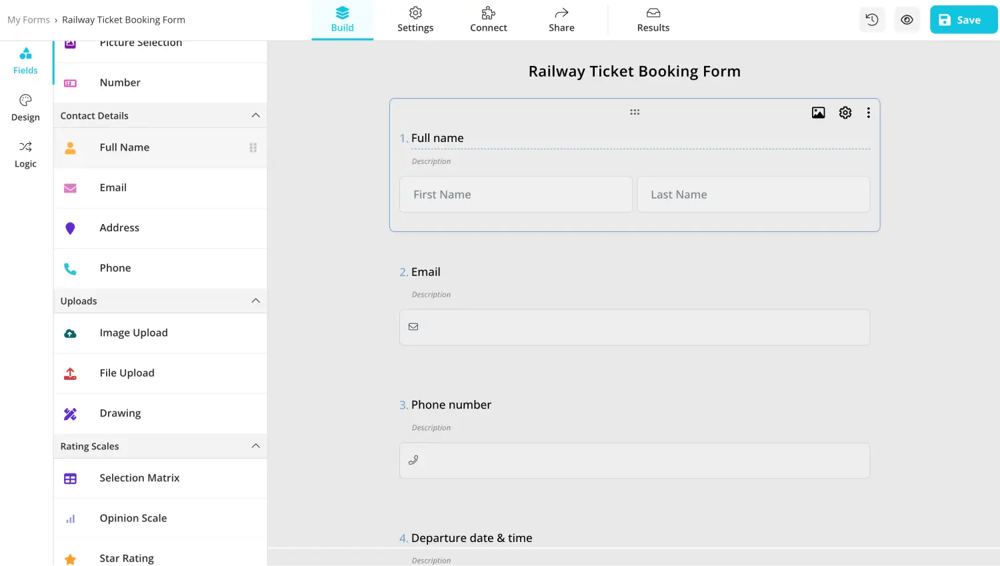Preview the form with the eye icon

[907, 20]
